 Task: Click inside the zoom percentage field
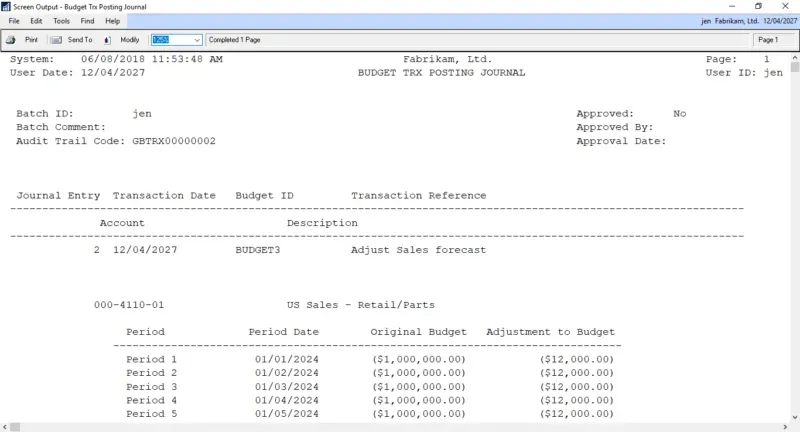point(170,40)
